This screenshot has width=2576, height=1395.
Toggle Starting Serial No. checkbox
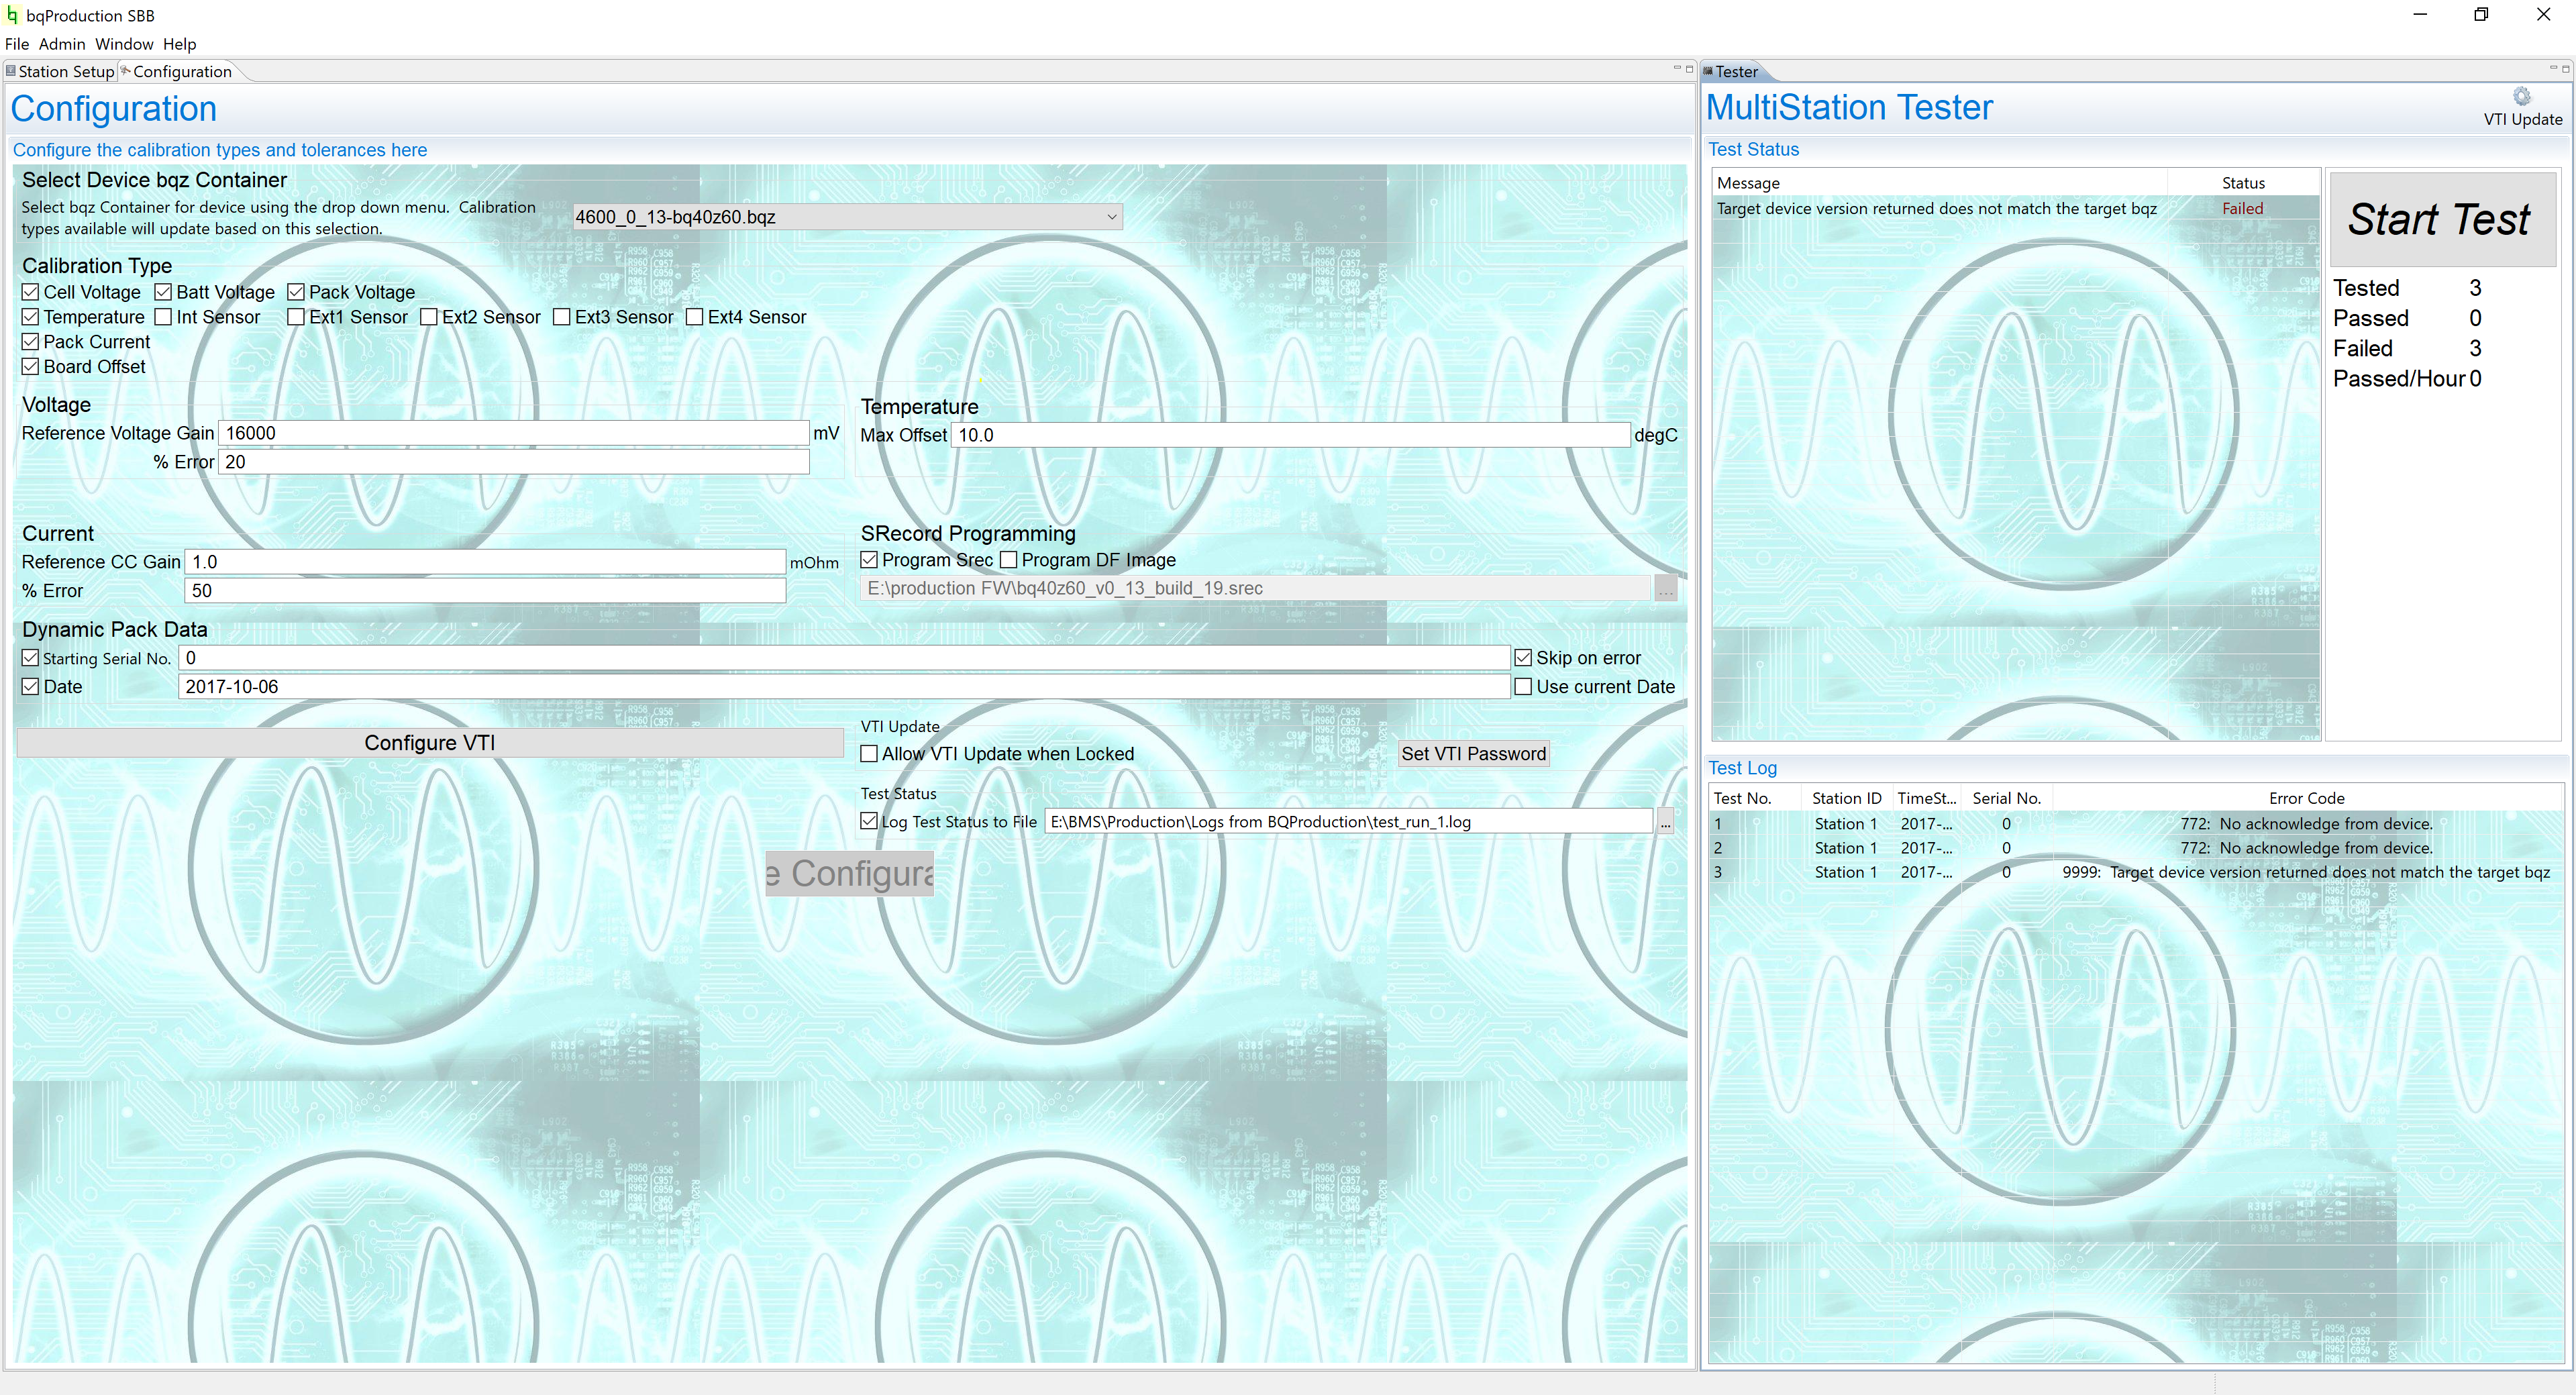(31, 658)
